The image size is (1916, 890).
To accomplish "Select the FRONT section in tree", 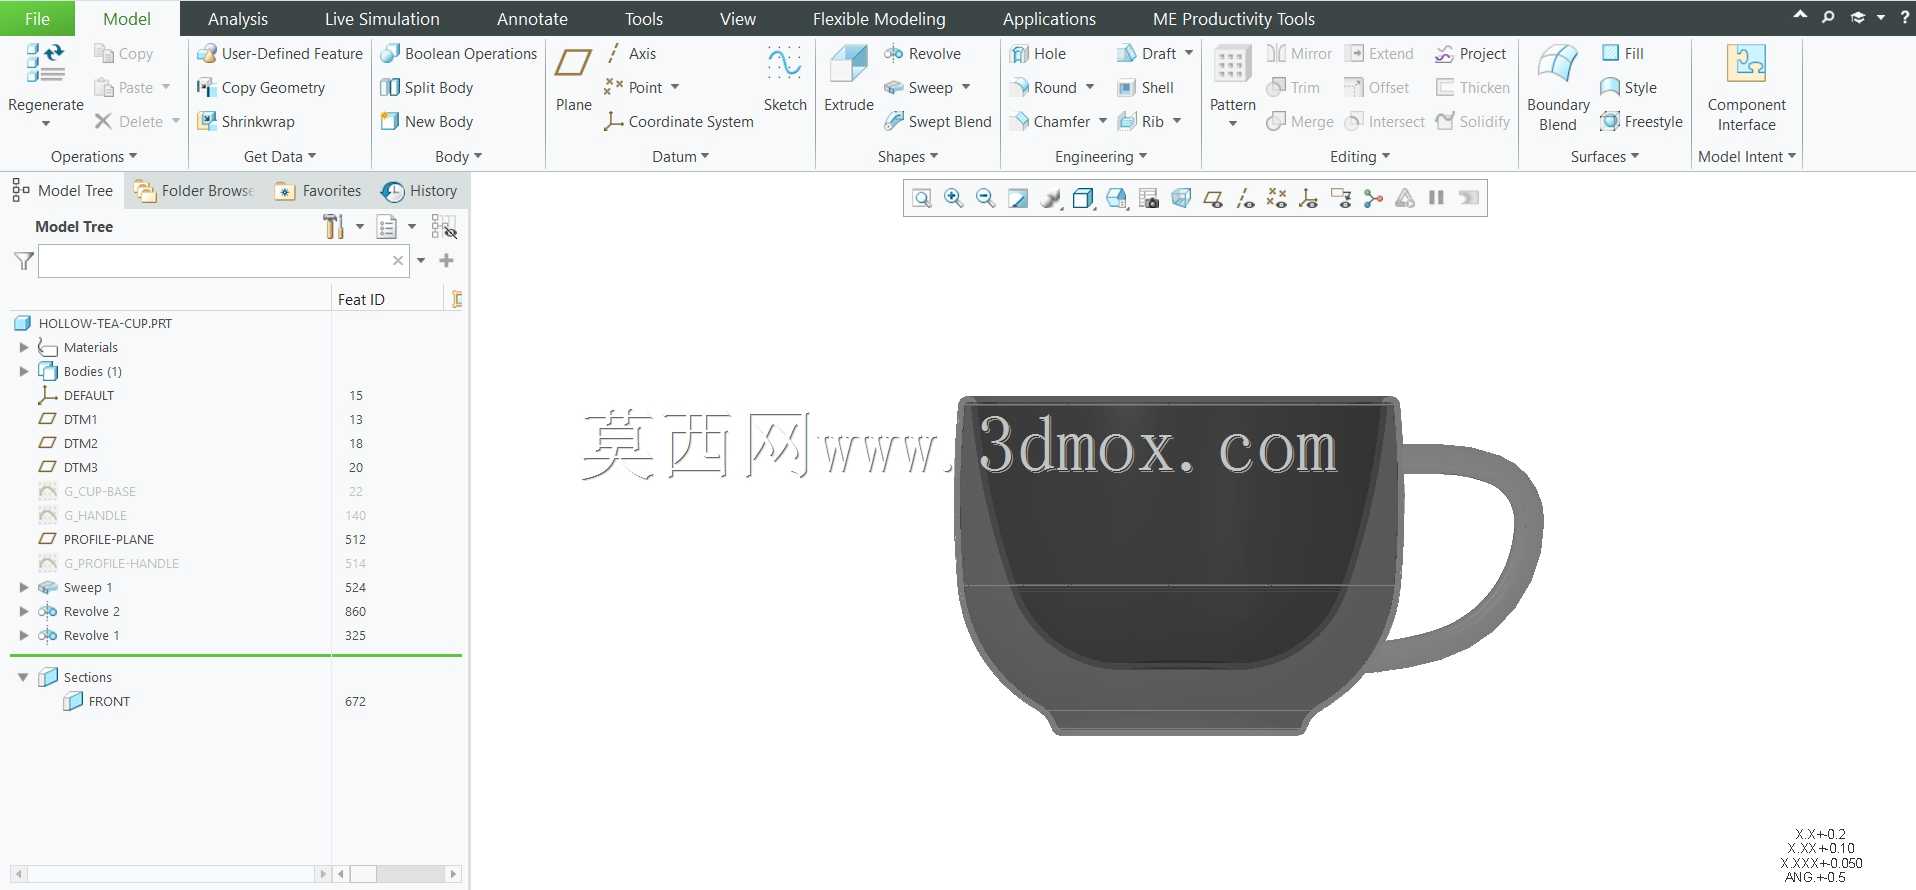I will [97, 702].
